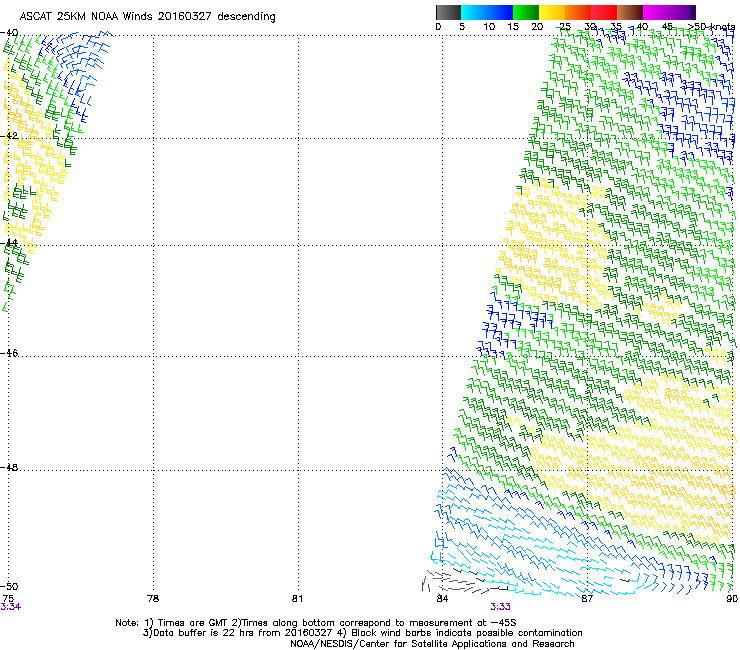Select the yellow 20-25 knots legend band
740x650 pixels.
click(x=552, y=12)
